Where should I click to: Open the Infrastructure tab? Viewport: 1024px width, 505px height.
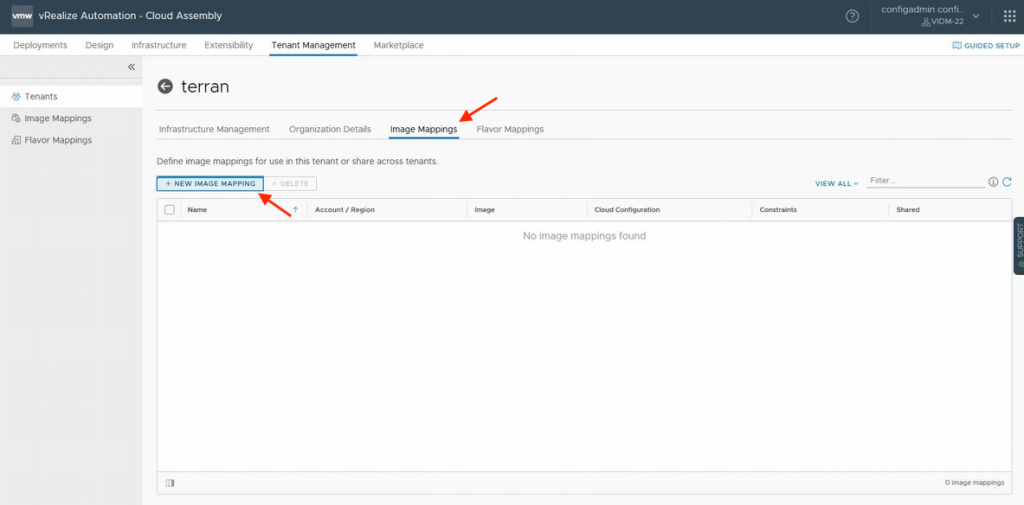(x=159, y=45)
